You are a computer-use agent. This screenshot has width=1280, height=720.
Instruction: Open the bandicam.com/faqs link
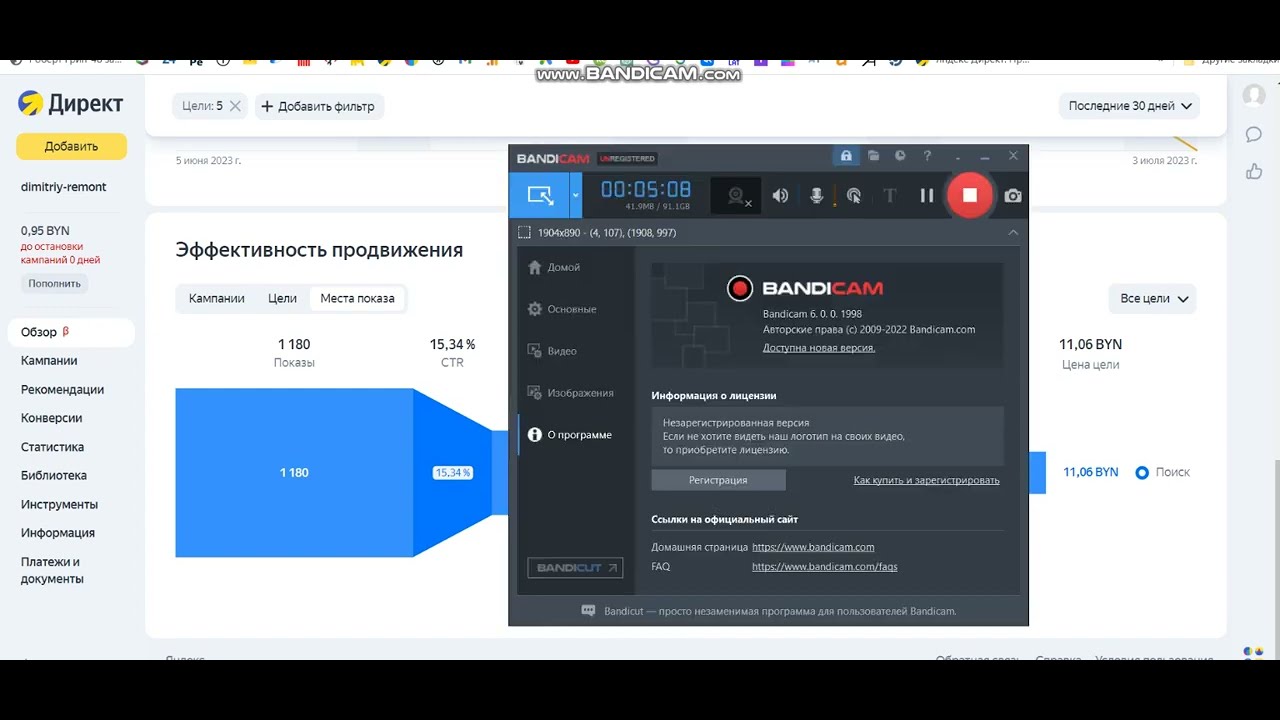[825, 566]
